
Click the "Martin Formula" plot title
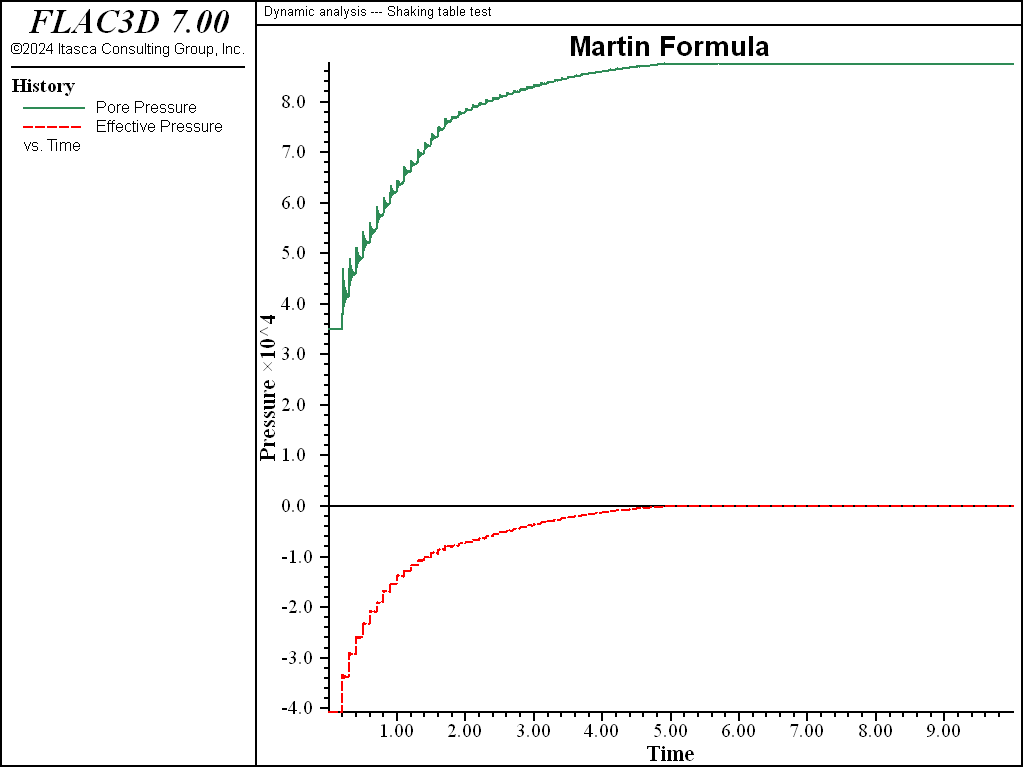[669, 46]
